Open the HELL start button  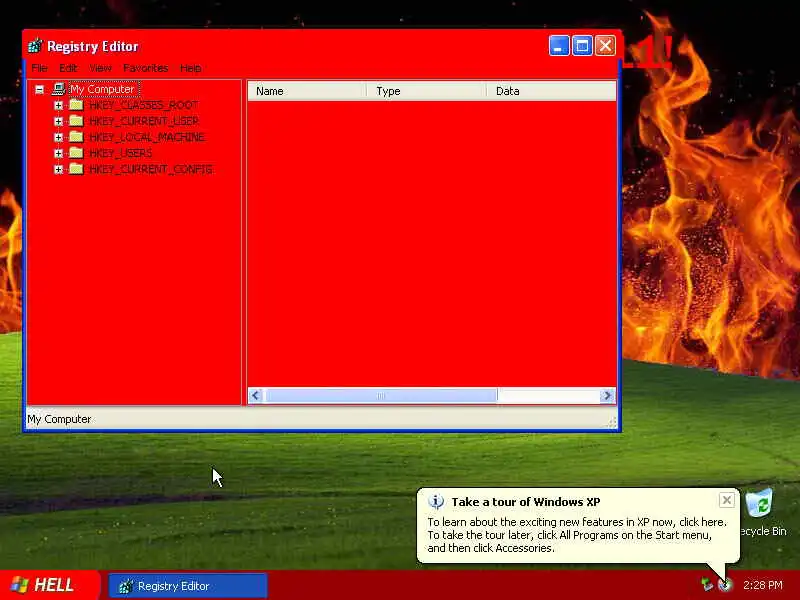tap(49, 585)
